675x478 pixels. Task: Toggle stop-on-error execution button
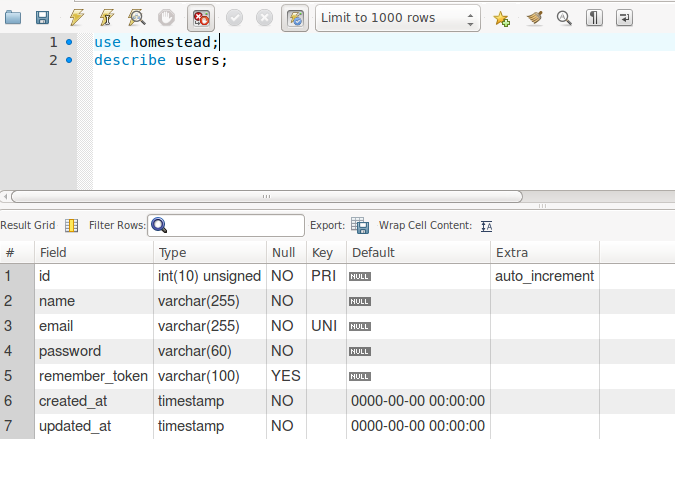(201, 18)
